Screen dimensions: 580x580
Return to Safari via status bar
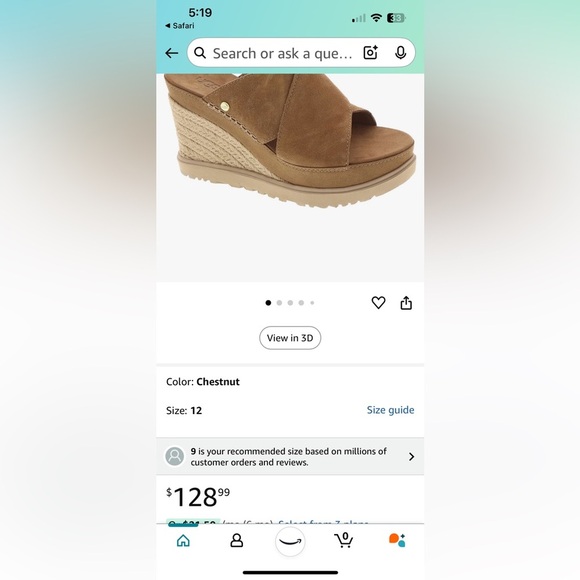point(180,26)
